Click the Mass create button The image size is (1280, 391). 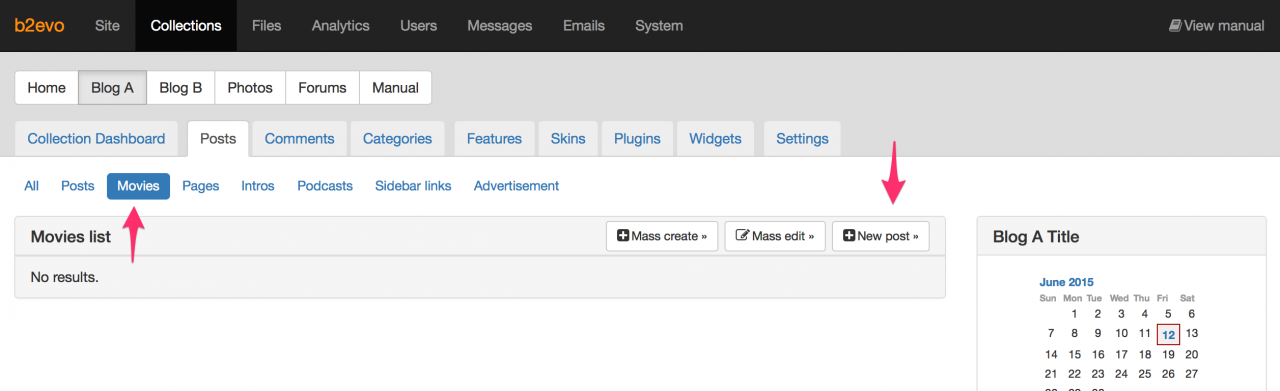[x=662, y=236]
